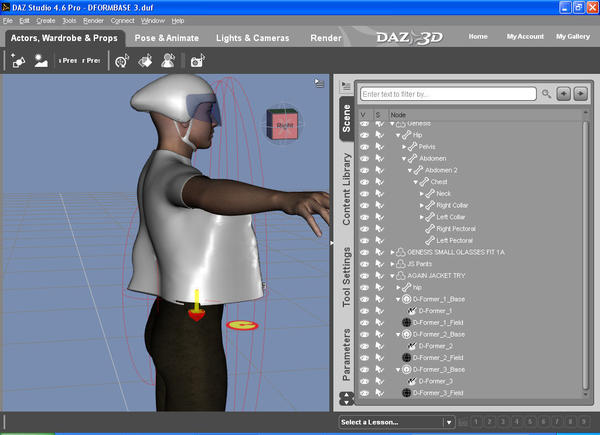Click the D-Former_2 deformer icon

coord(412,346)
